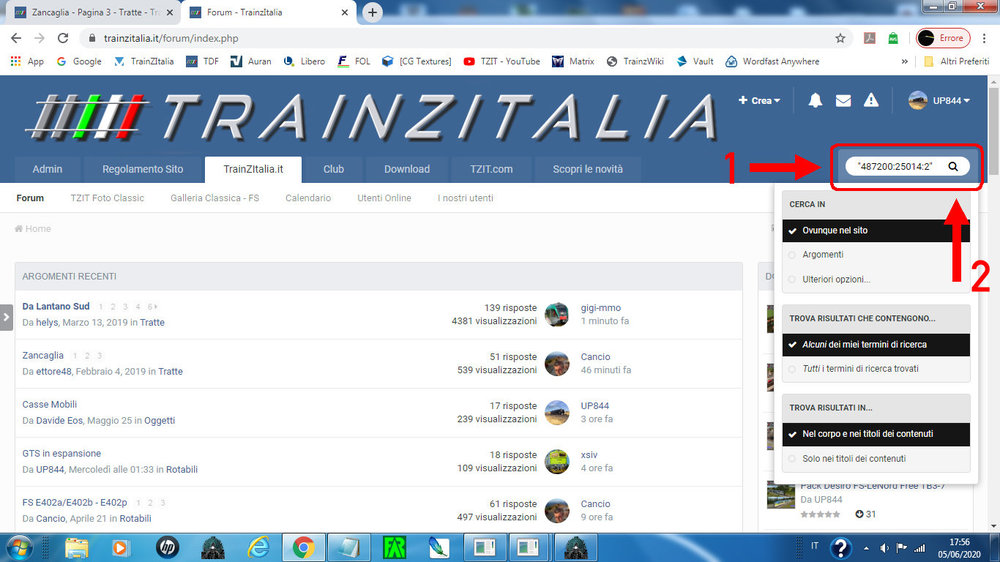Expand the '+ Crea' dropdown

[759, 100]
